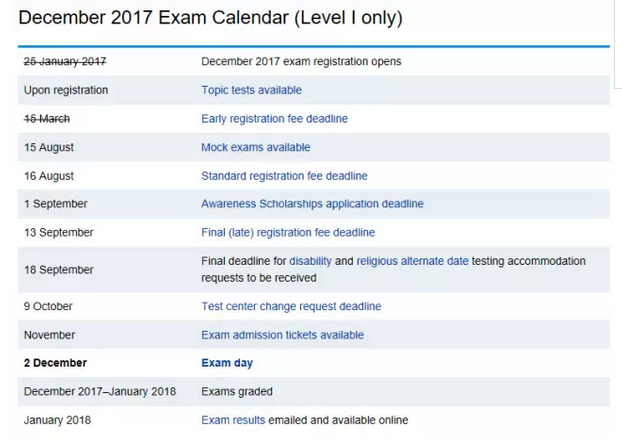The width and height of the screenshot is (622, 446).
Task: Click the 9 October date cell
Action: 49,306
